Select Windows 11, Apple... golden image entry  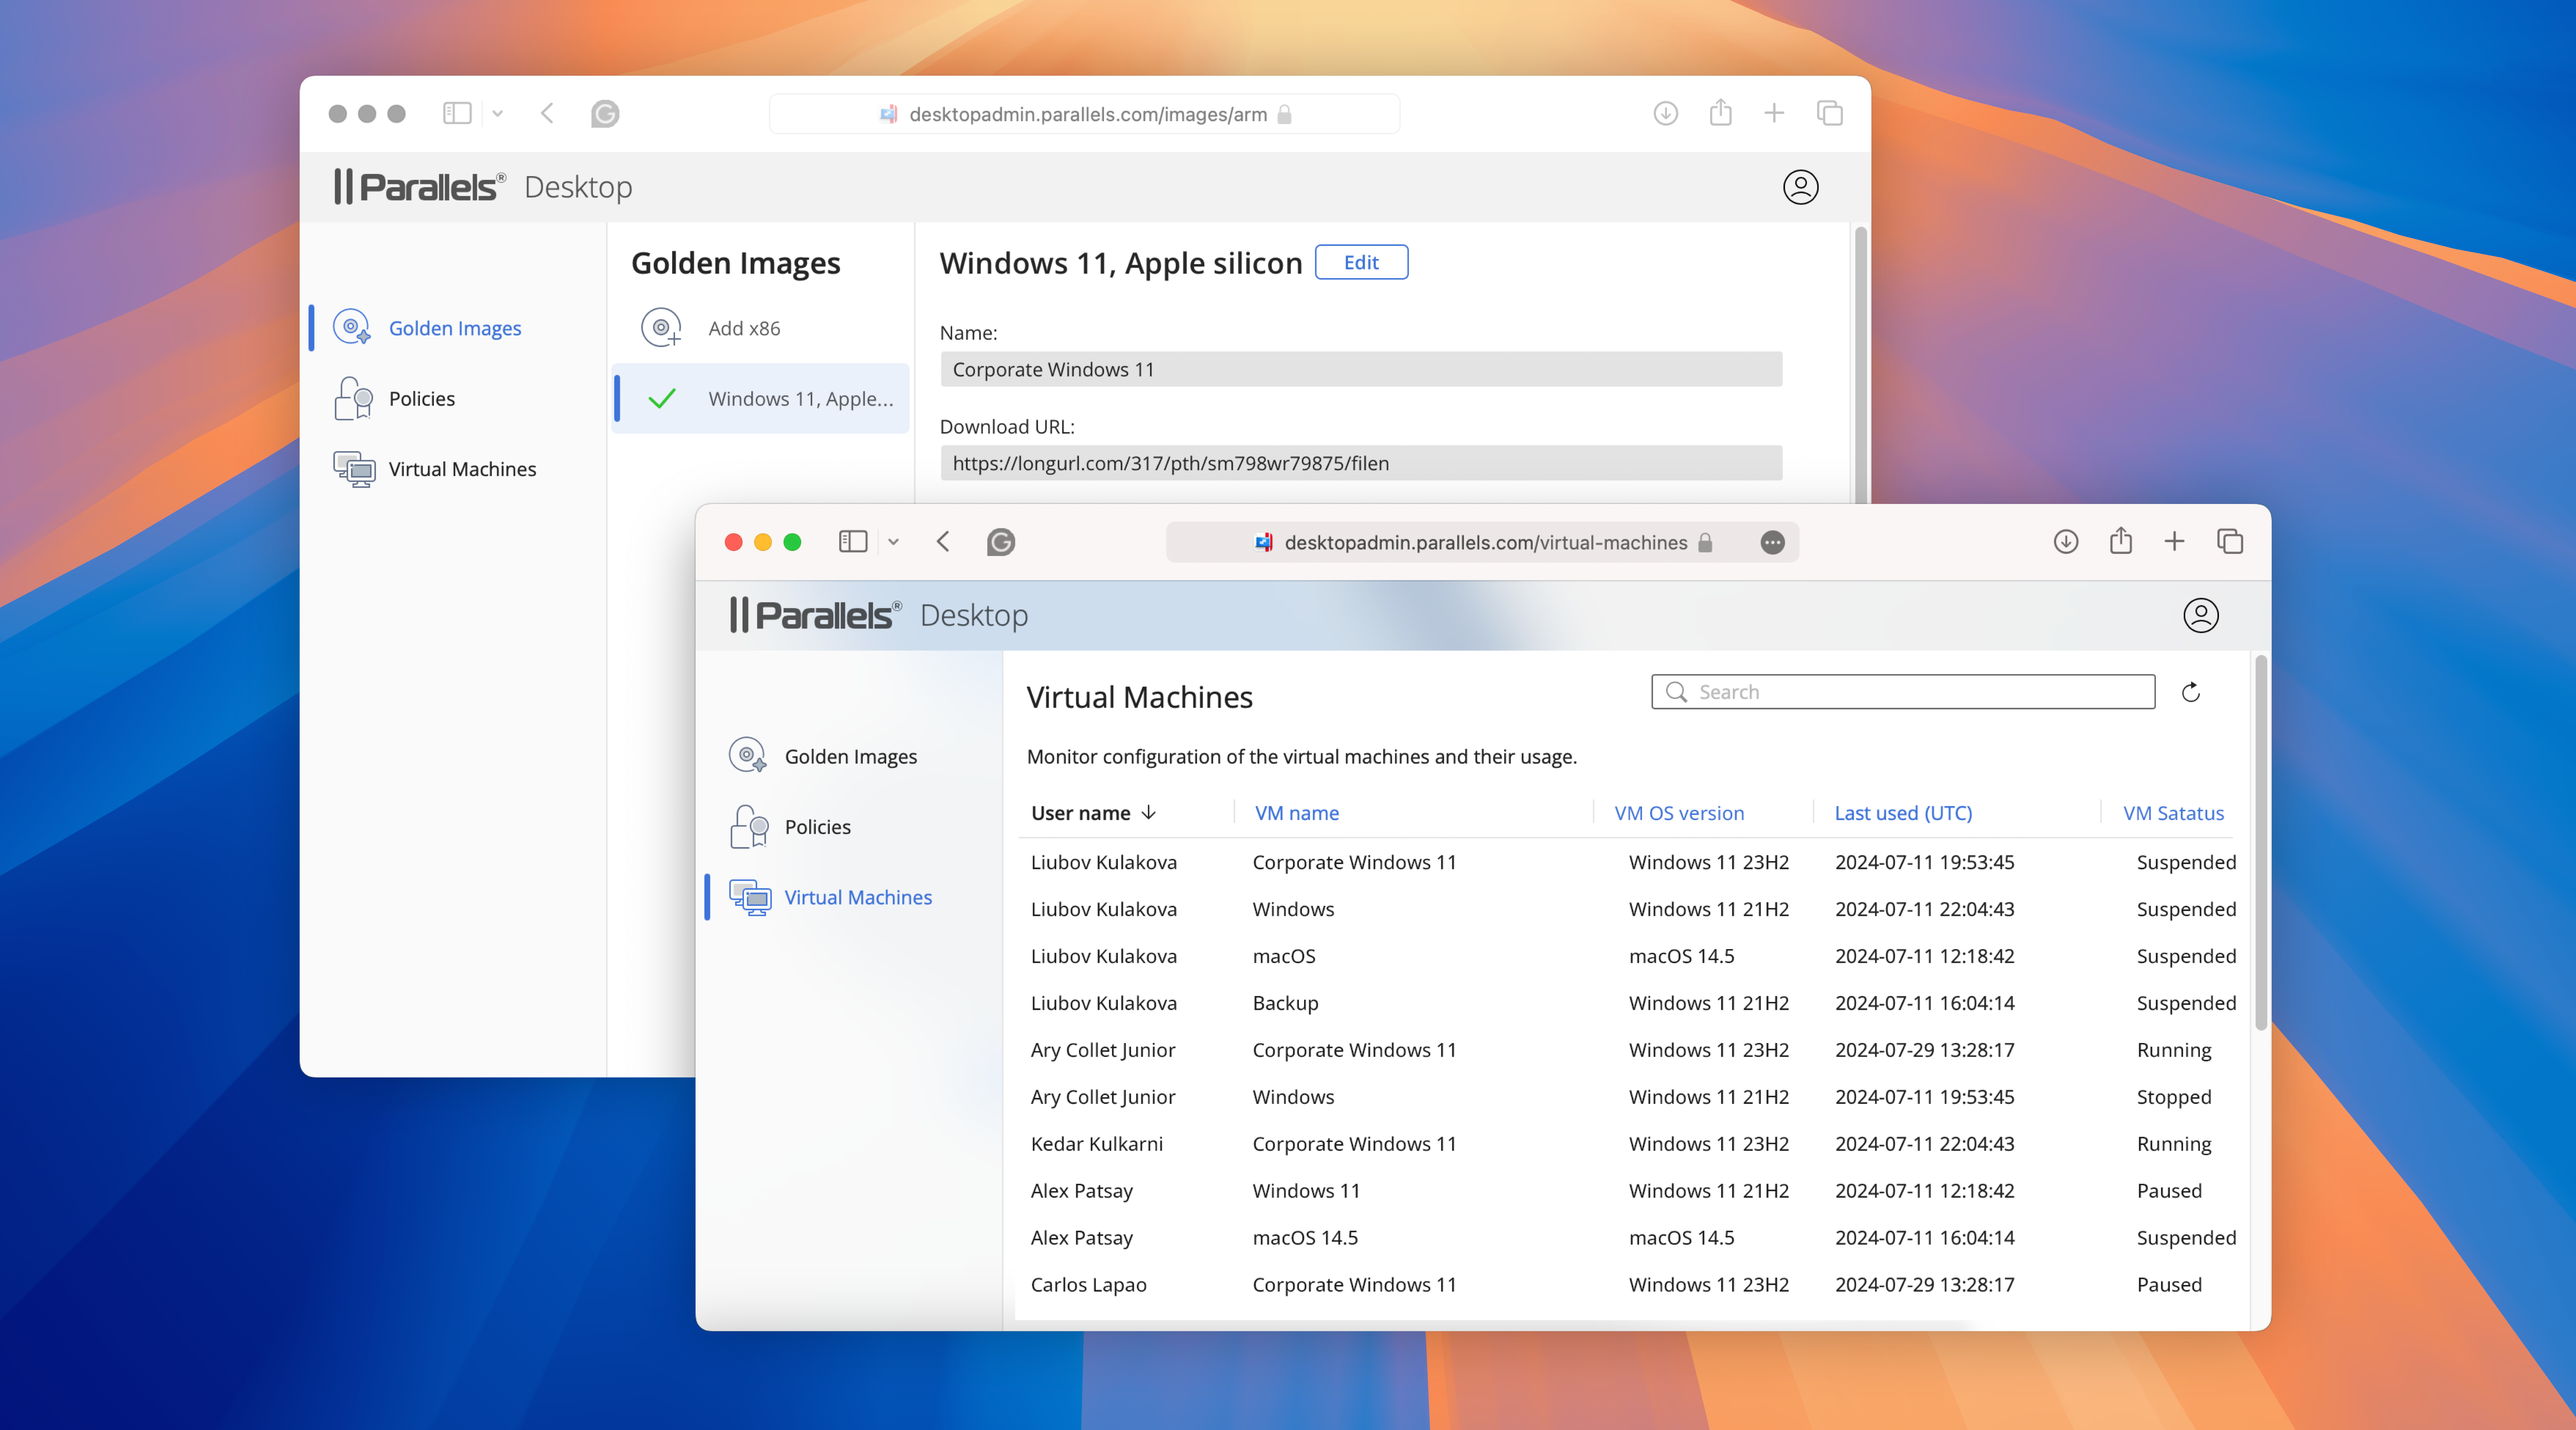click(760, 398)
